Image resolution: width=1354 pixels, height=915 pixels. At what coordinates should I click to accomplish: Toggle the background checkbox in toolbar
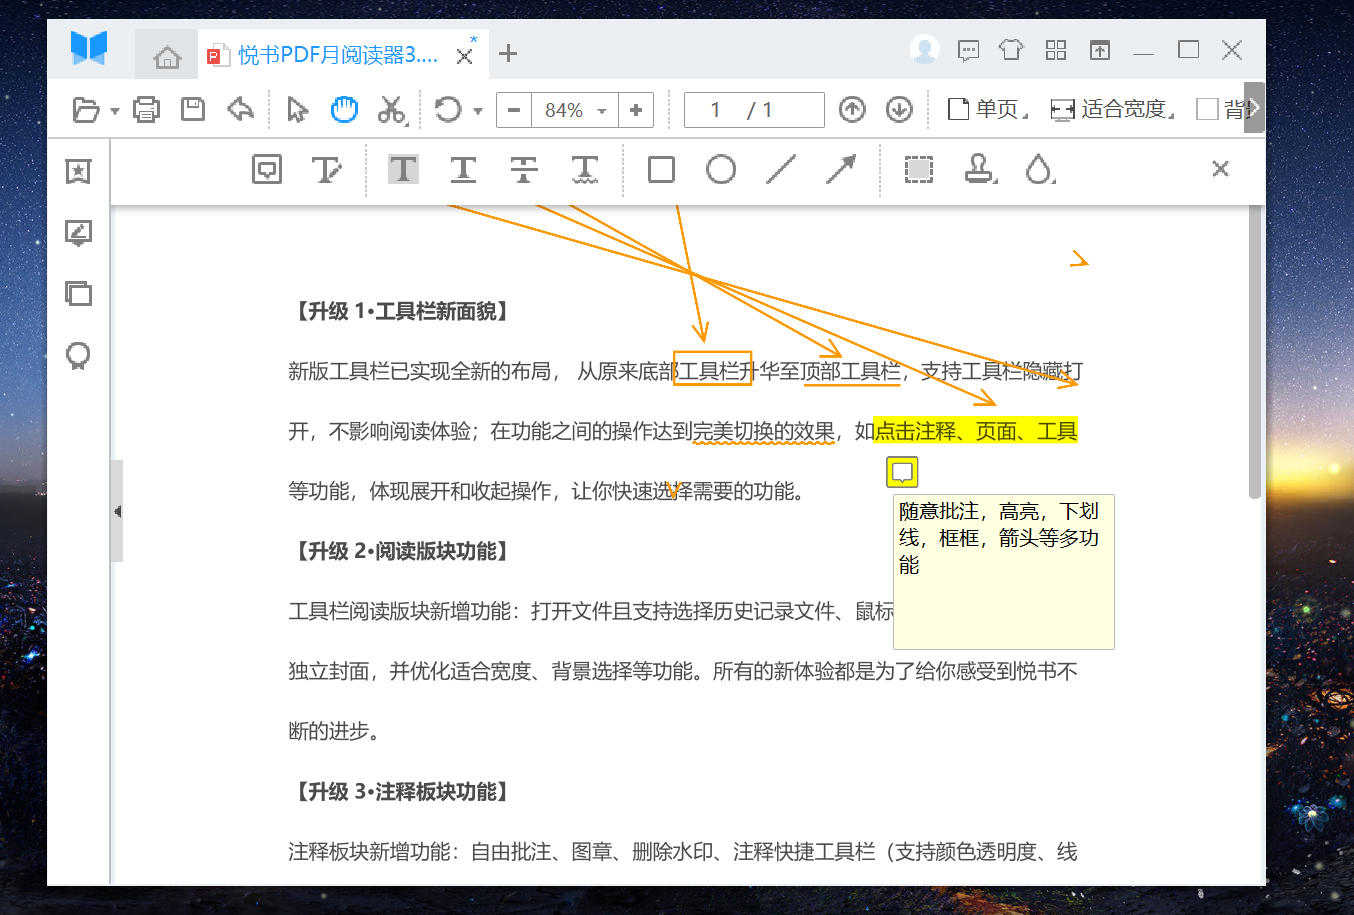[1208, 109]
